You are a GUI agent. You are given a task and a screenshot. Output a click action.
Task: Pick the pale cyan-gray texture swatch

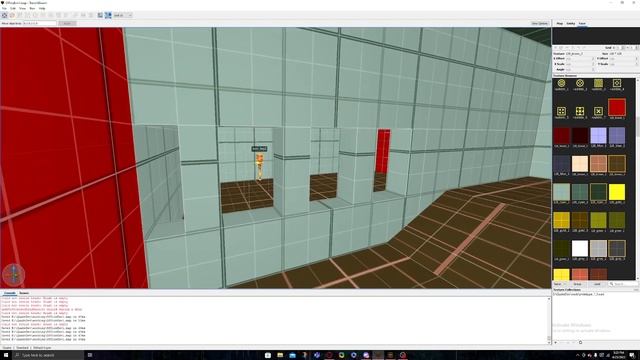(x=562, y=192)
